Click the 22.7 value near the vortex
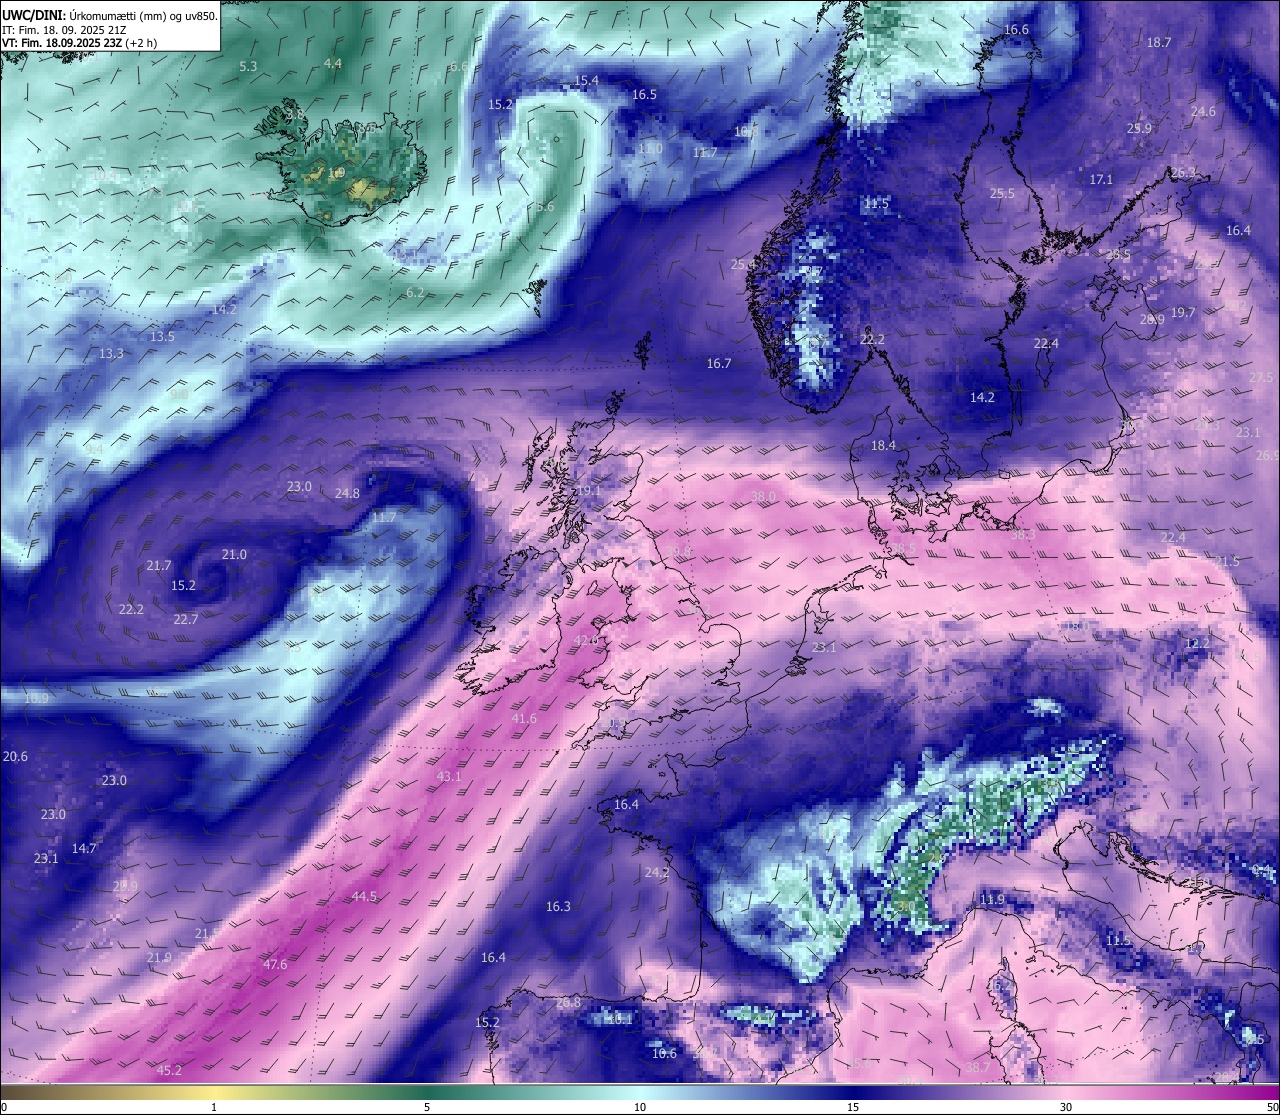 [186, 619]
